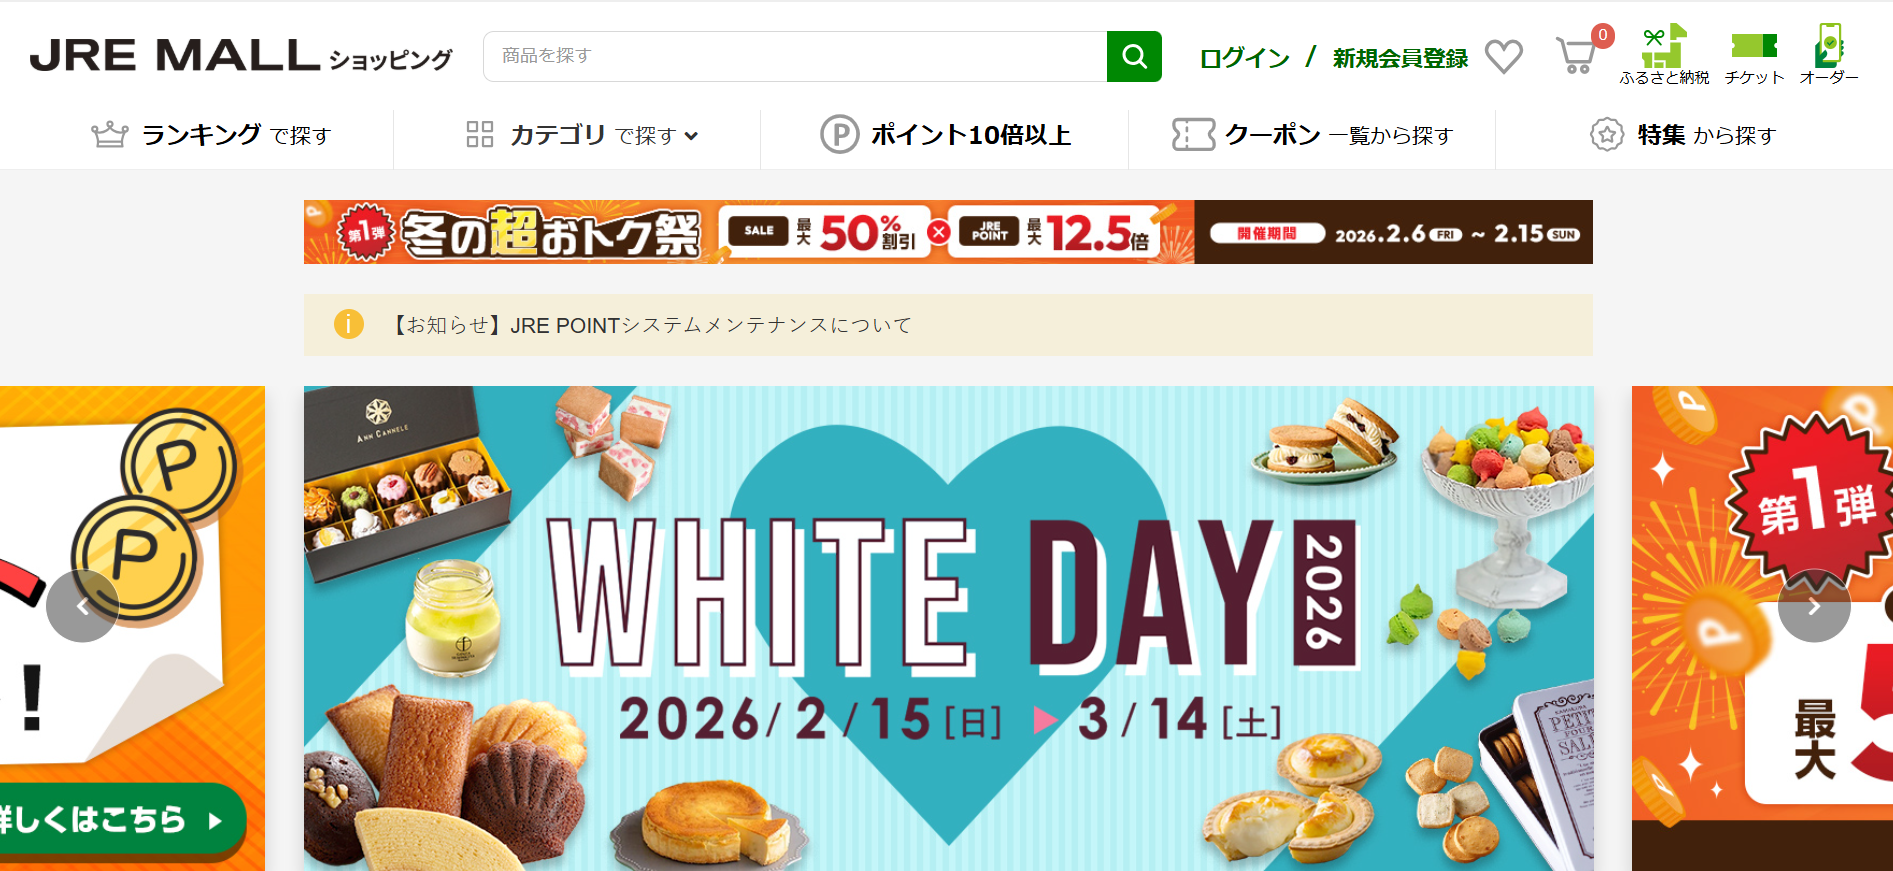Click the orange info icon in notice

click(348, 324)
